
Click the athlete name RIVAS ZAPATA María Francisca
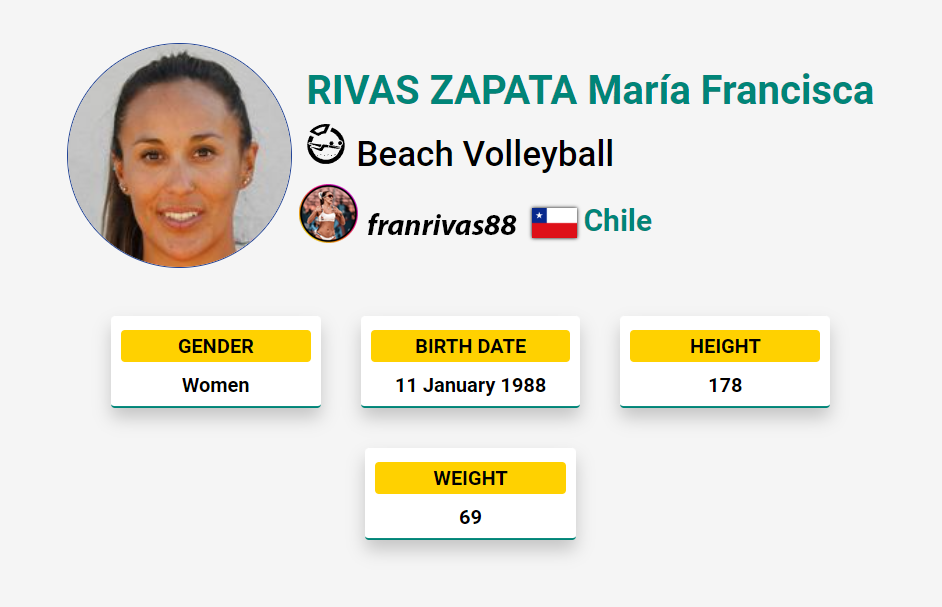click(x=590, y=90)
